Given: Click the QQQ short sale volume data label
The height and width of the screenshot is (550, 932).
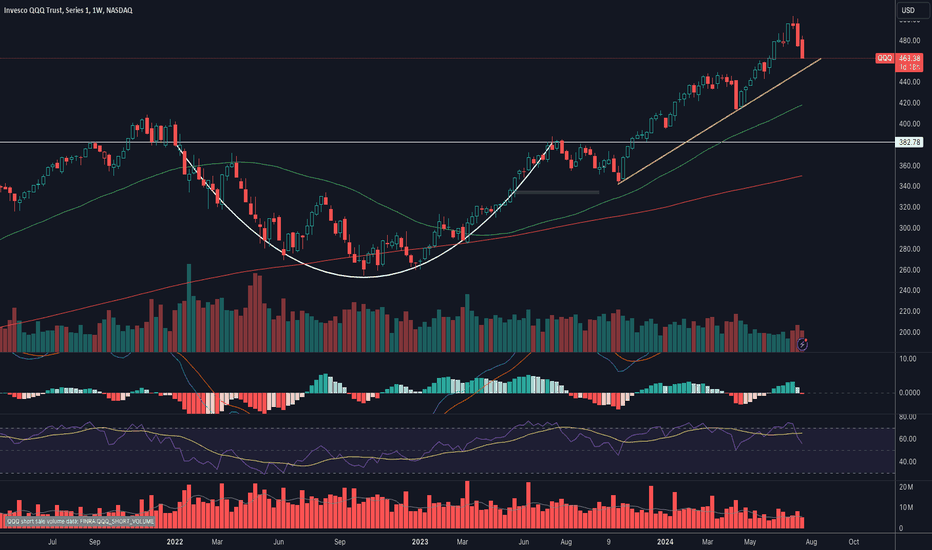Looking at the screenshot, I should coord(81,521).
